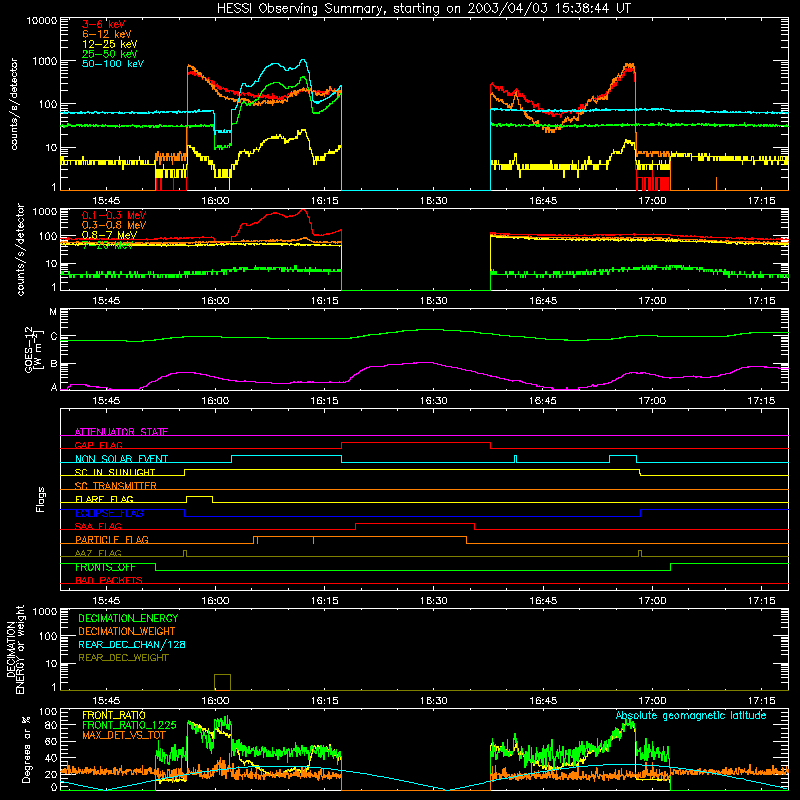Pick the PARTICLE_FLAG label
The image size is (800, 800).
pyautogui.click(x=112, y=539)
